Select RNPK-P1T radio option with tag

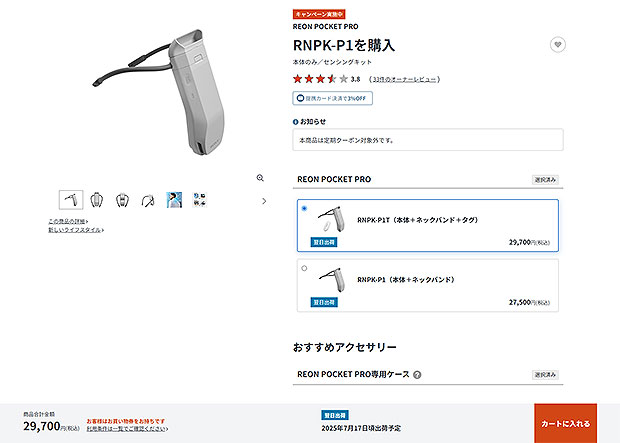304,208
